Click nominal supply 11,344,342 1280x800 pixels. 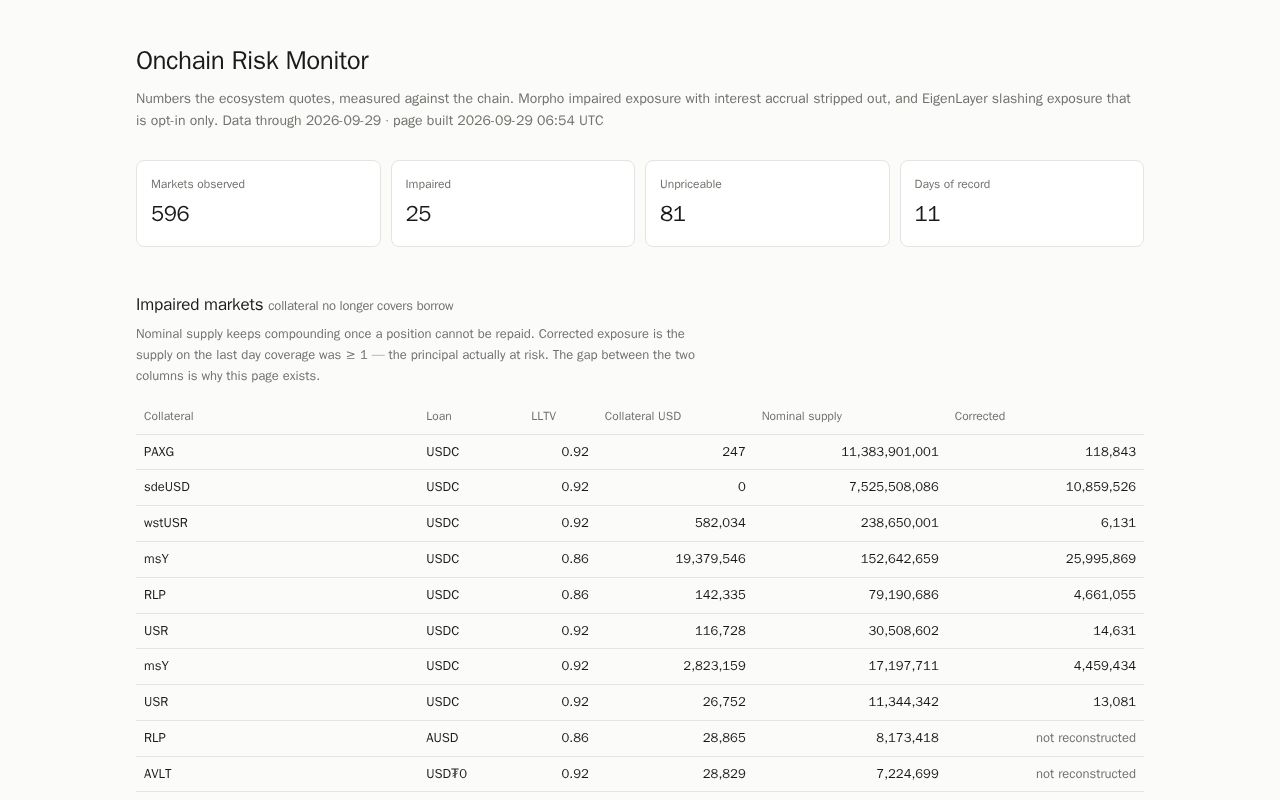click(904, 702)
